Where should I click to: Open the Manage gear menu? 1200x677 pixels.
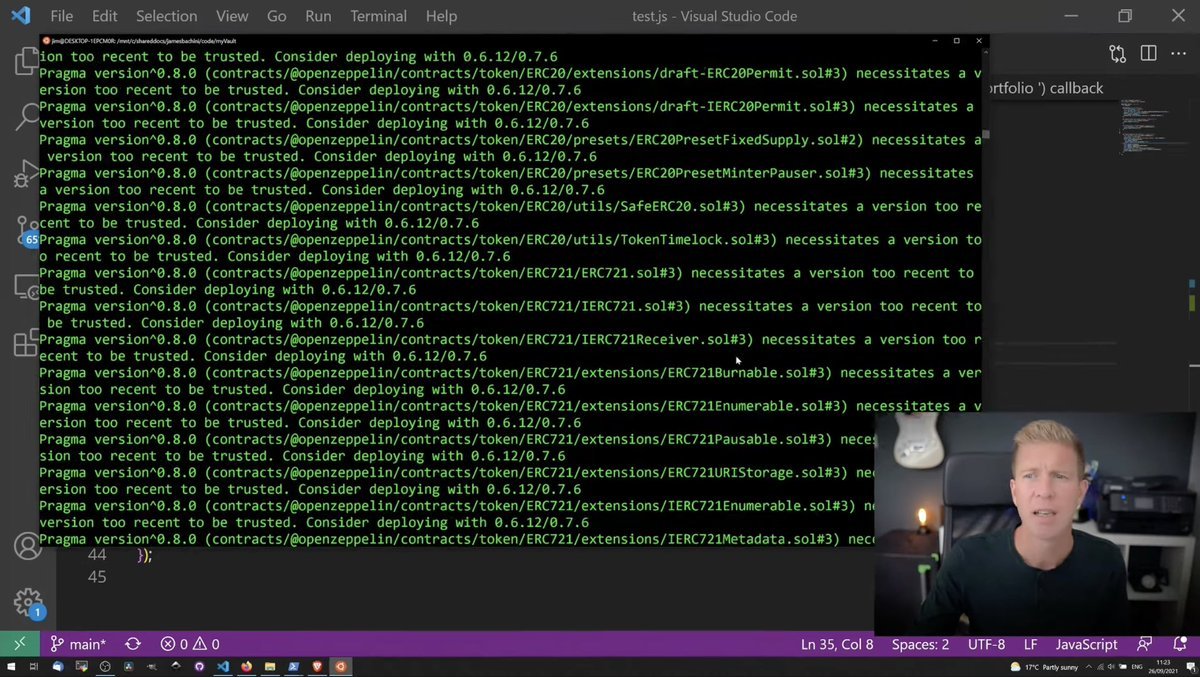pos(28,602)
